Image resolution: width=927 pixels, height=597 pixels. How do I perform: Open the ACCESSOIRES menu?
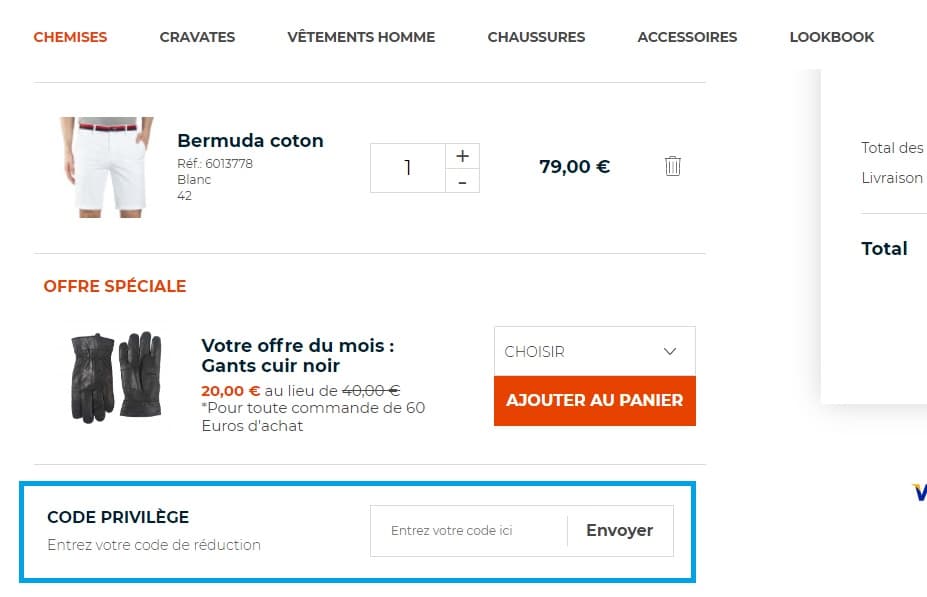click(x=687, y=36)
